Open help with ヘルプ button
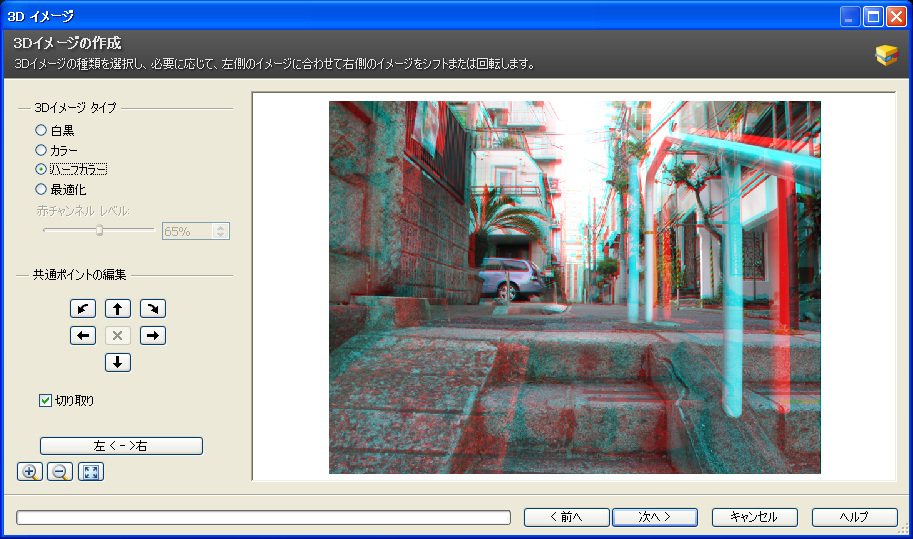 (855, 517)
